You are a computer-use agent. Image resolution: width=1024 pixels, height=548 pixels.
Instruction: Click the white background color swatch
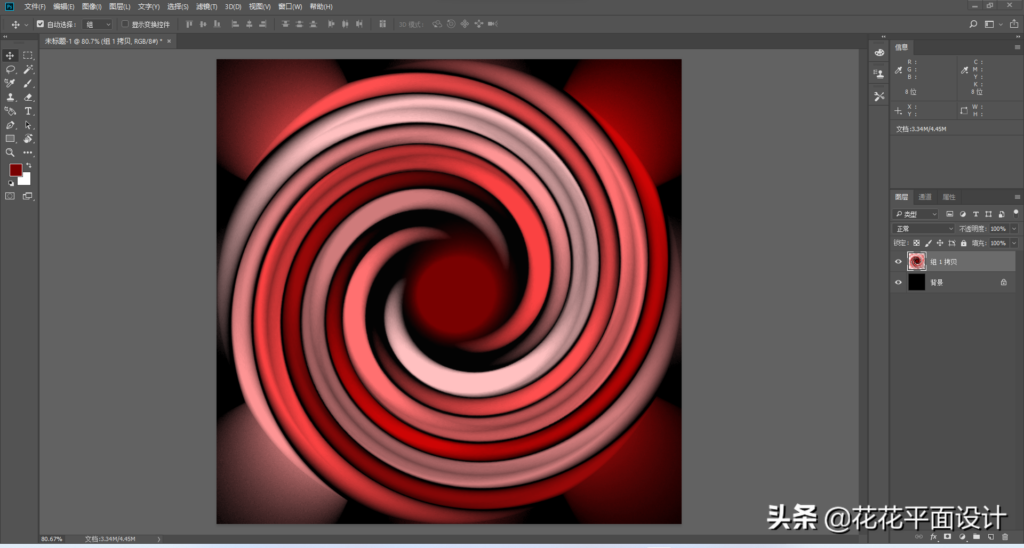pyautogui.click(x=26, y=181)
